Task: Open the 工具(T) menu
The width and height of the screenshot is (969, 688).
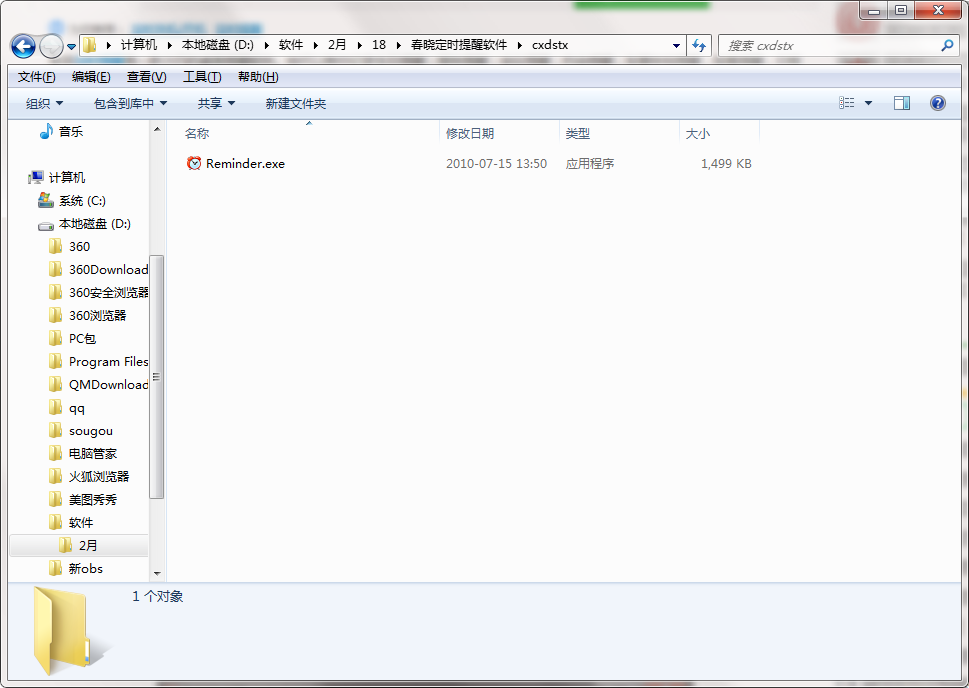Action: (202, 77)
